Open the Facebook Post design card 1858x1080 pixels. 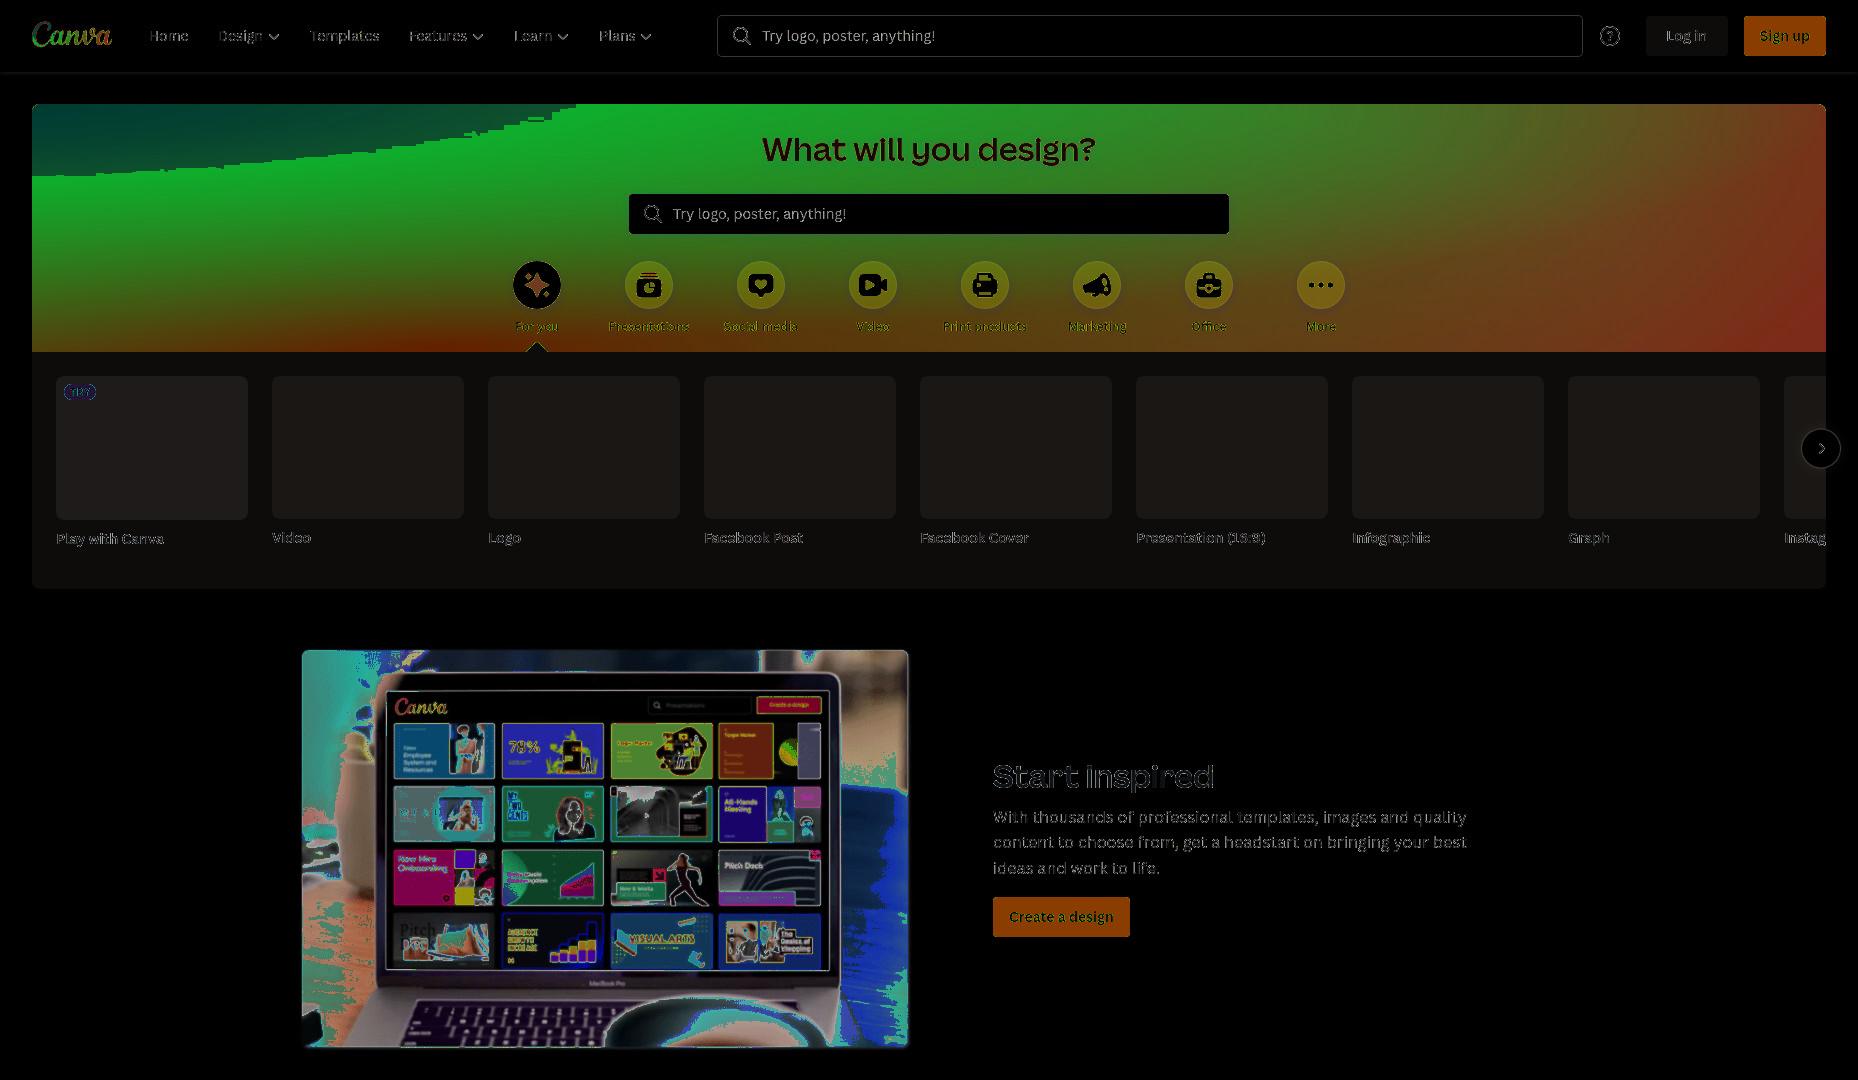[x=800, y=447]
